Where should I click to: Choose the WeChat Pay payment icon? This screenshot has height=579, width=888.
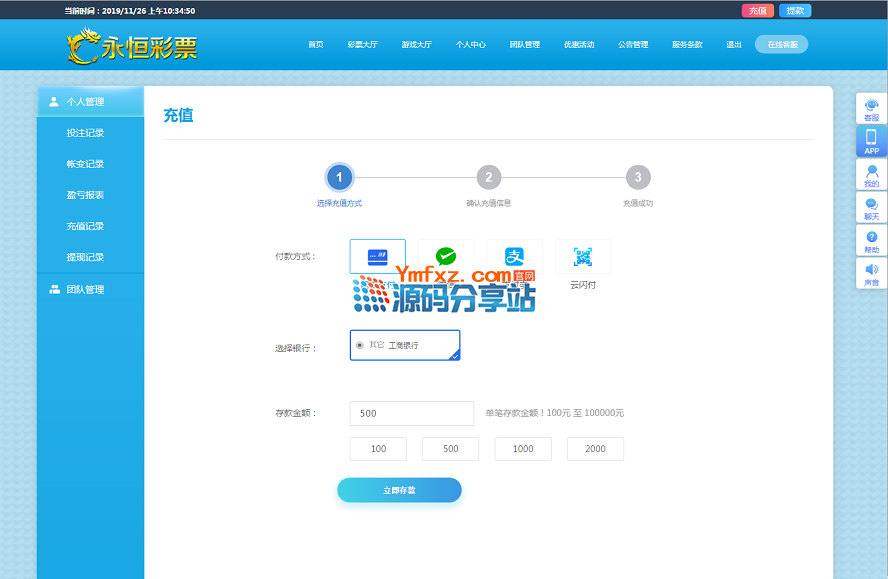(x=446, y=257)
